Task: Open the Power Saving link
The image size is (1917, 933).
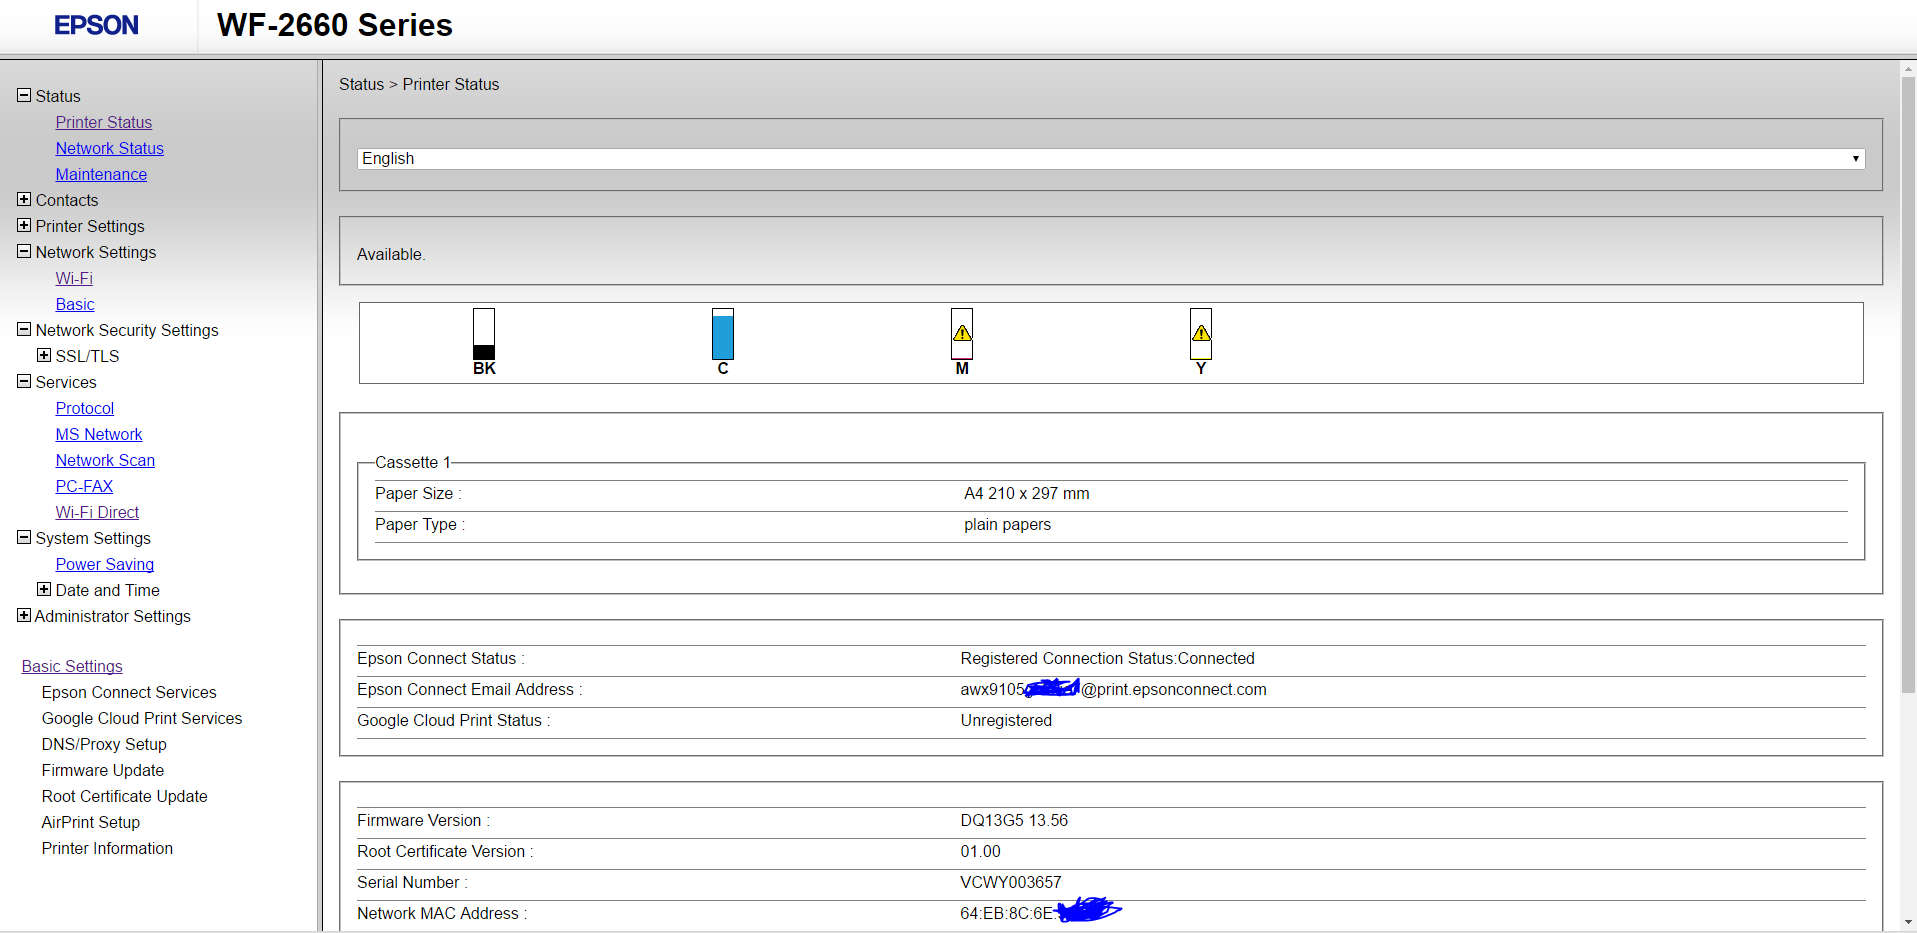Action: pos(105,564)
